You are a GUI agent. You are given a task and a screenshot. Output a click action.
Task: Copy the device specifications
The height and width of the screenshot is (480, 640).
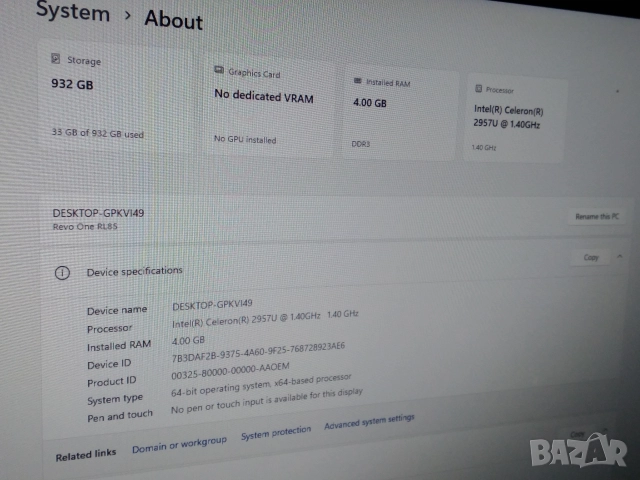tap(590, 258)
